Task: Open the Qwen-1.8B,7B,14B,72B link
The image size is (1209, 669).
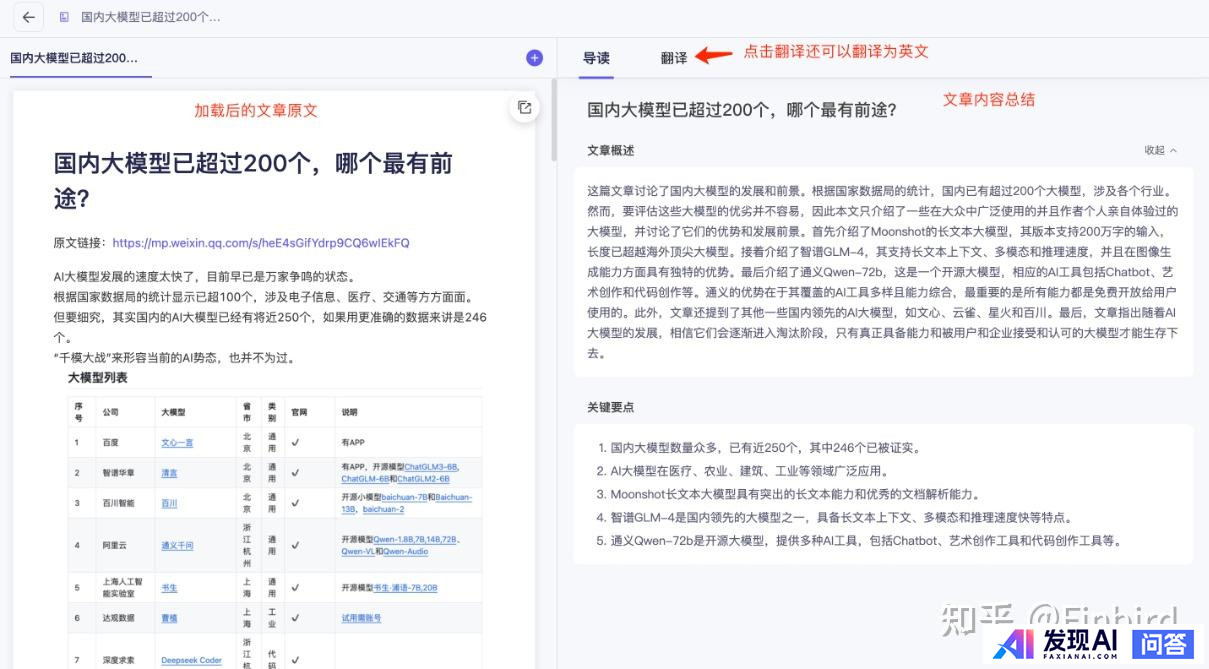Action: click(416, 540)
